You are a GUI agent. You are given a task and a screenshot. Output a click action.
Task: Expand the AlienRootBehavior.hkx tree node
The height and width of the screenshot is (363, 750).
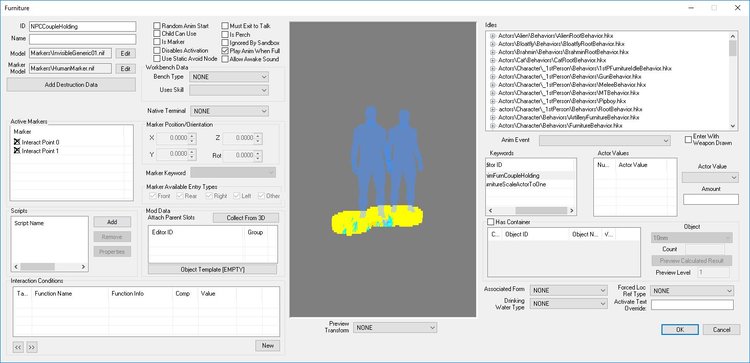(x=492, y=36)
